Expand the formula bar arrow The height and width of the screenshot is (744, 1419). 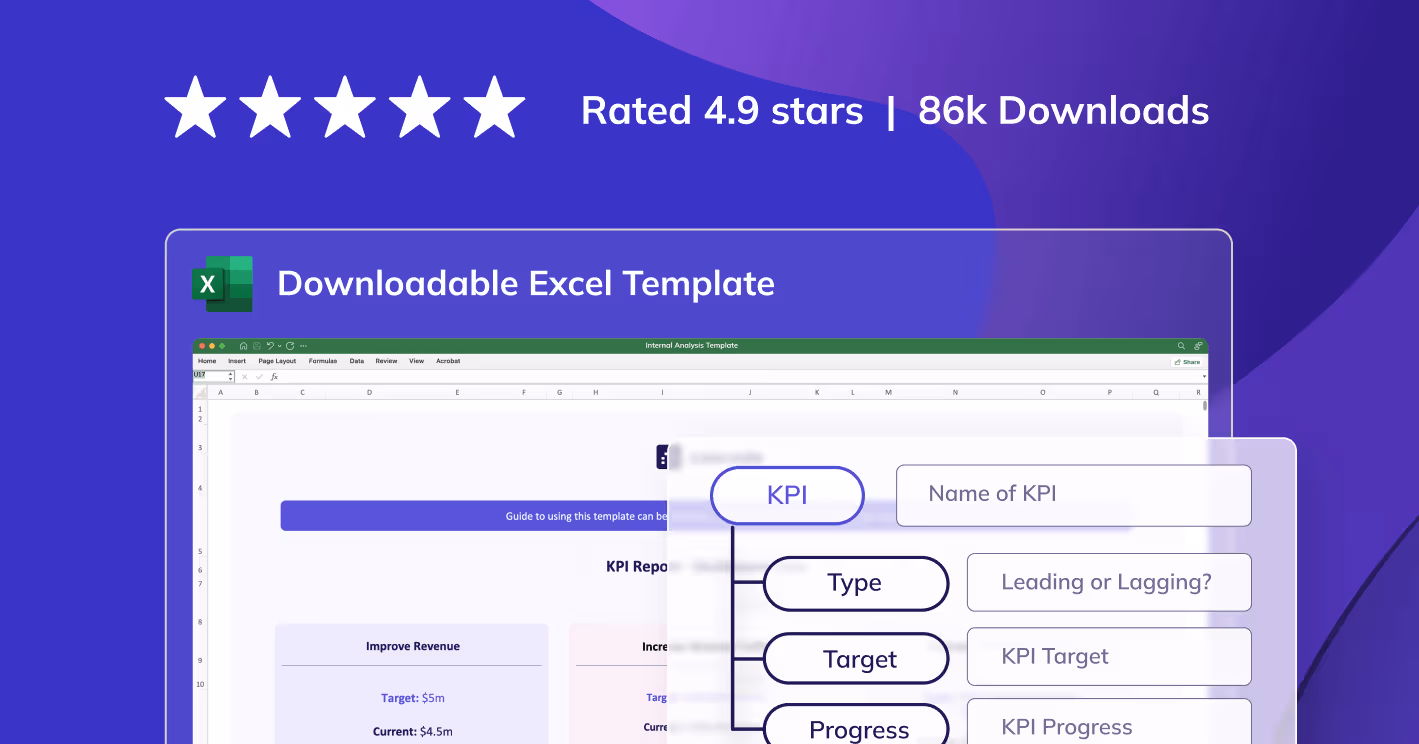1204,376
